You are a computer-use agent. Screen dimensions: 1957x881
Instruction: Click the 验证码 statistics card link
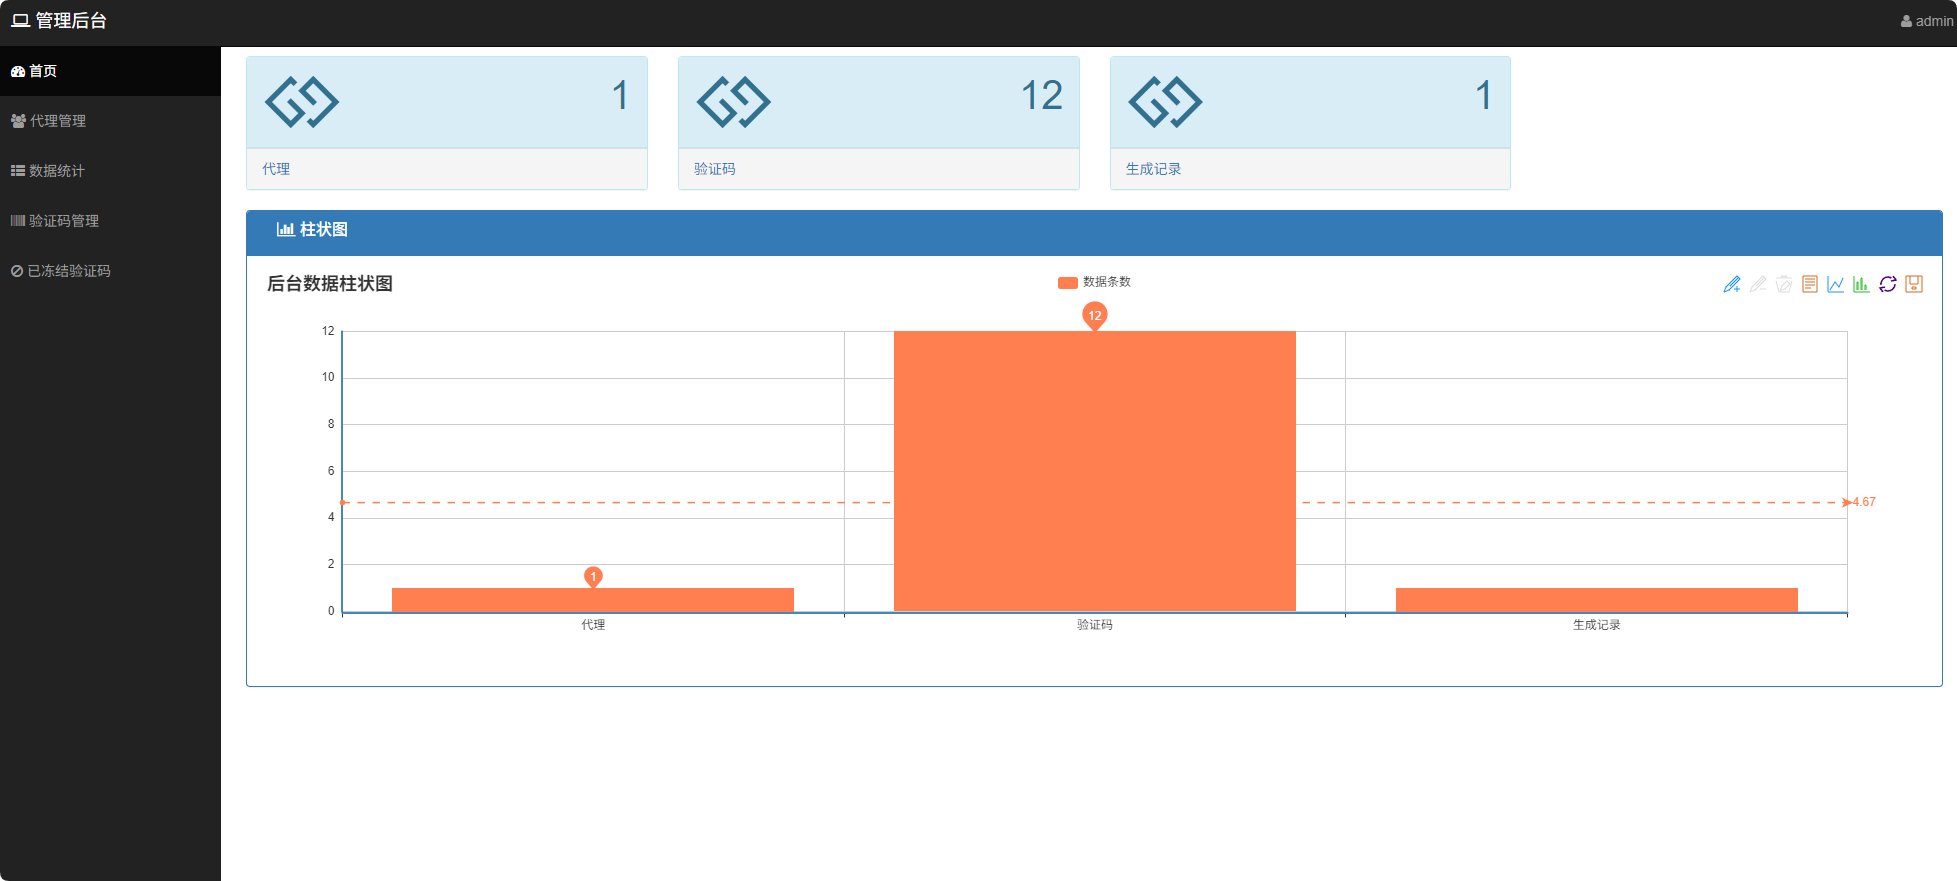coord(879,169)
